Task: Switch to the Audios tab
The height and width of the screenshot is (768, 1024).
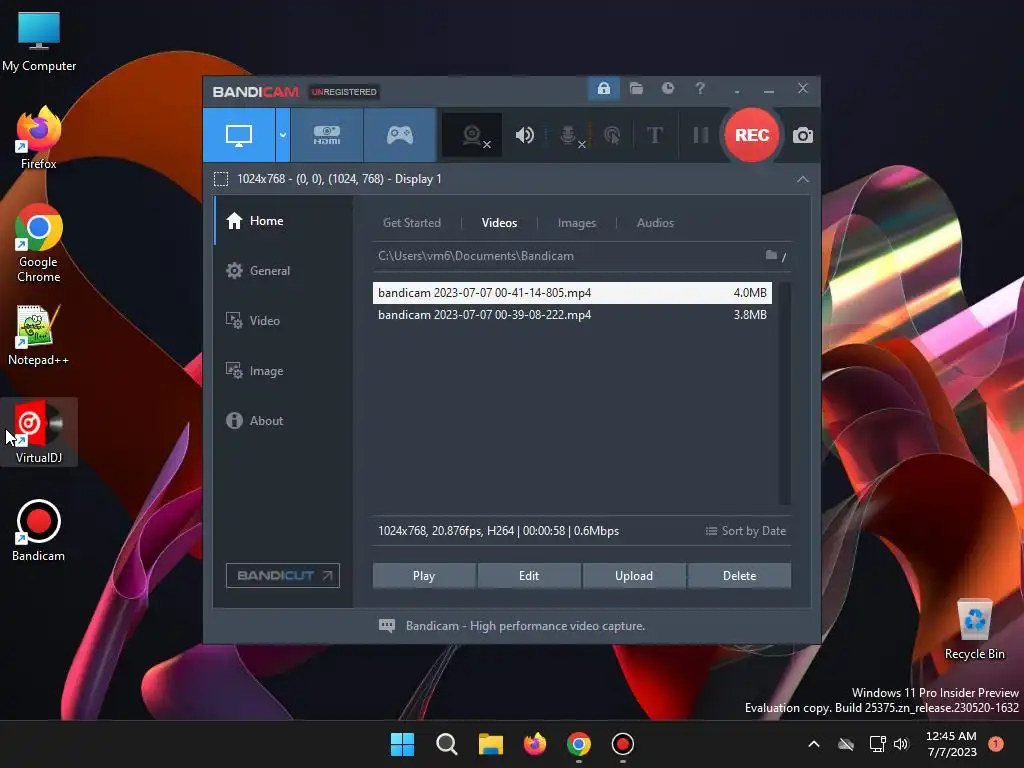Action: tap(655, 223)
